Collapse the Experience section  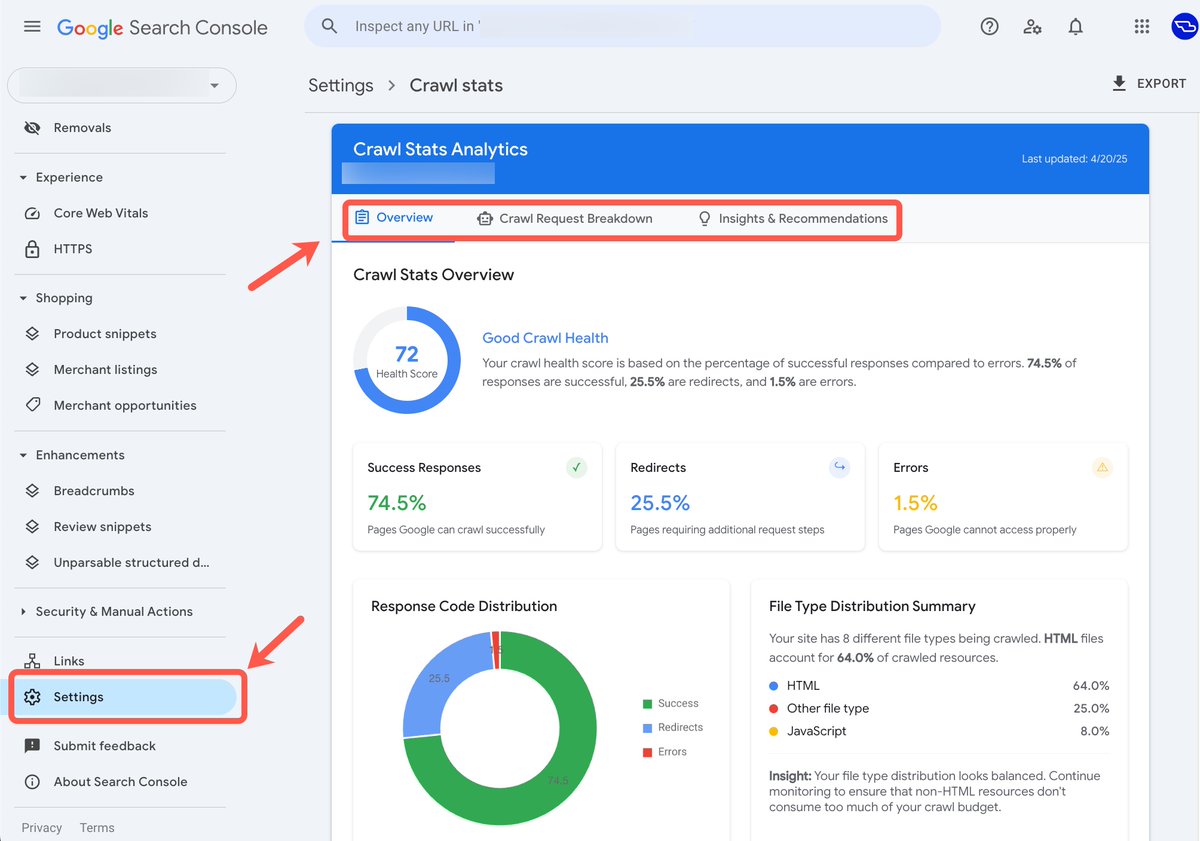(x=23, y=177)
